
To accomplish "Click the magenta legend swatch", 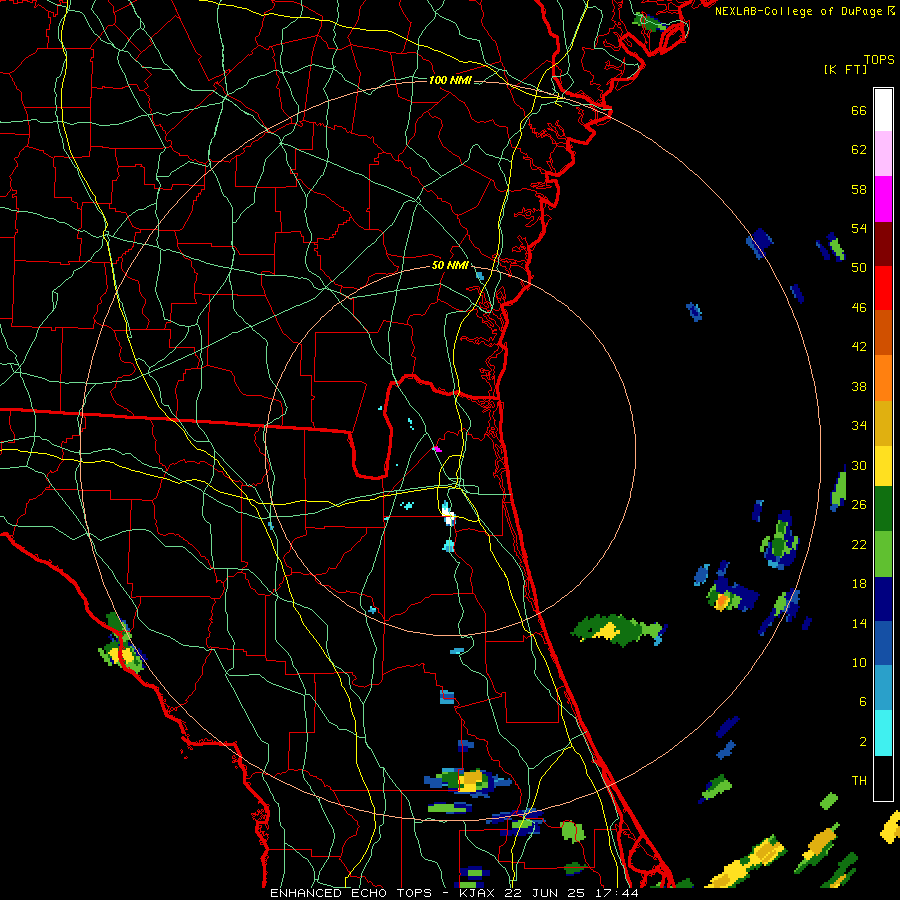I will click(883, 199).
